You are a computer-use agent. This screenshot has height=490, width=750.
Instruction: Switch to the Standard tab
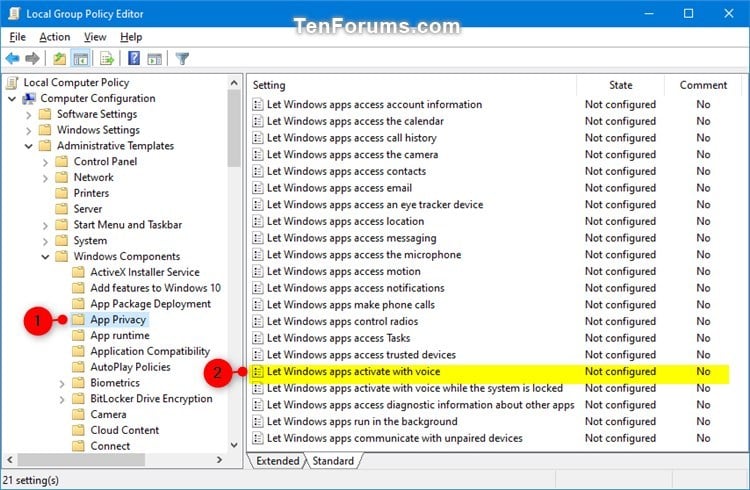pos(333,461)
